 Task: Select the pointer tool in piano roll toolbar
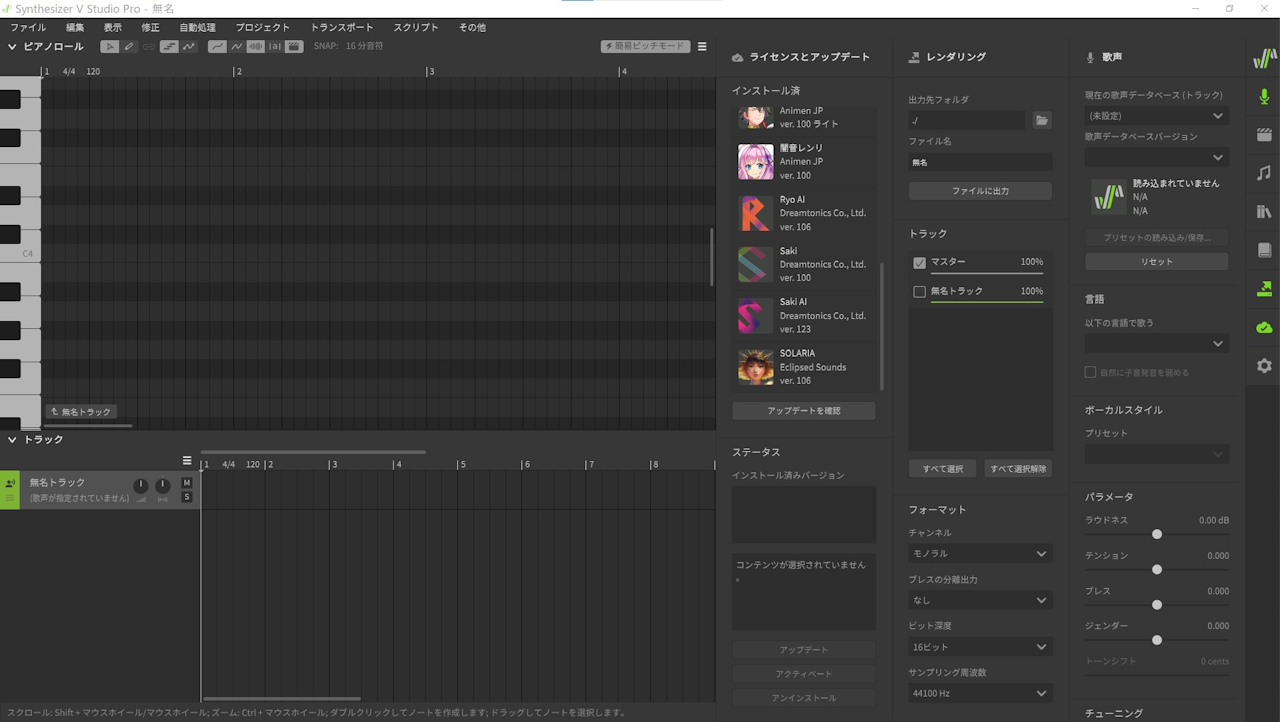[x=110, y=46]
